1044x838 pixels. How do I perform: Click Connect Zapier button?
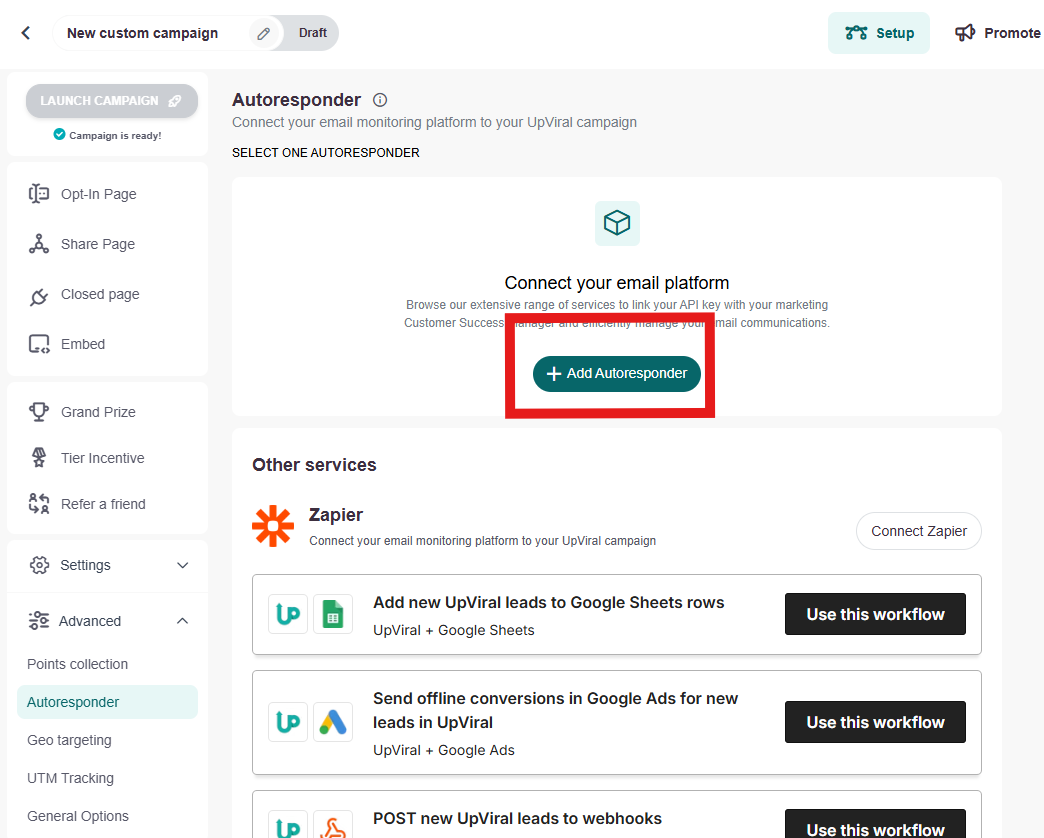(919, 531)
